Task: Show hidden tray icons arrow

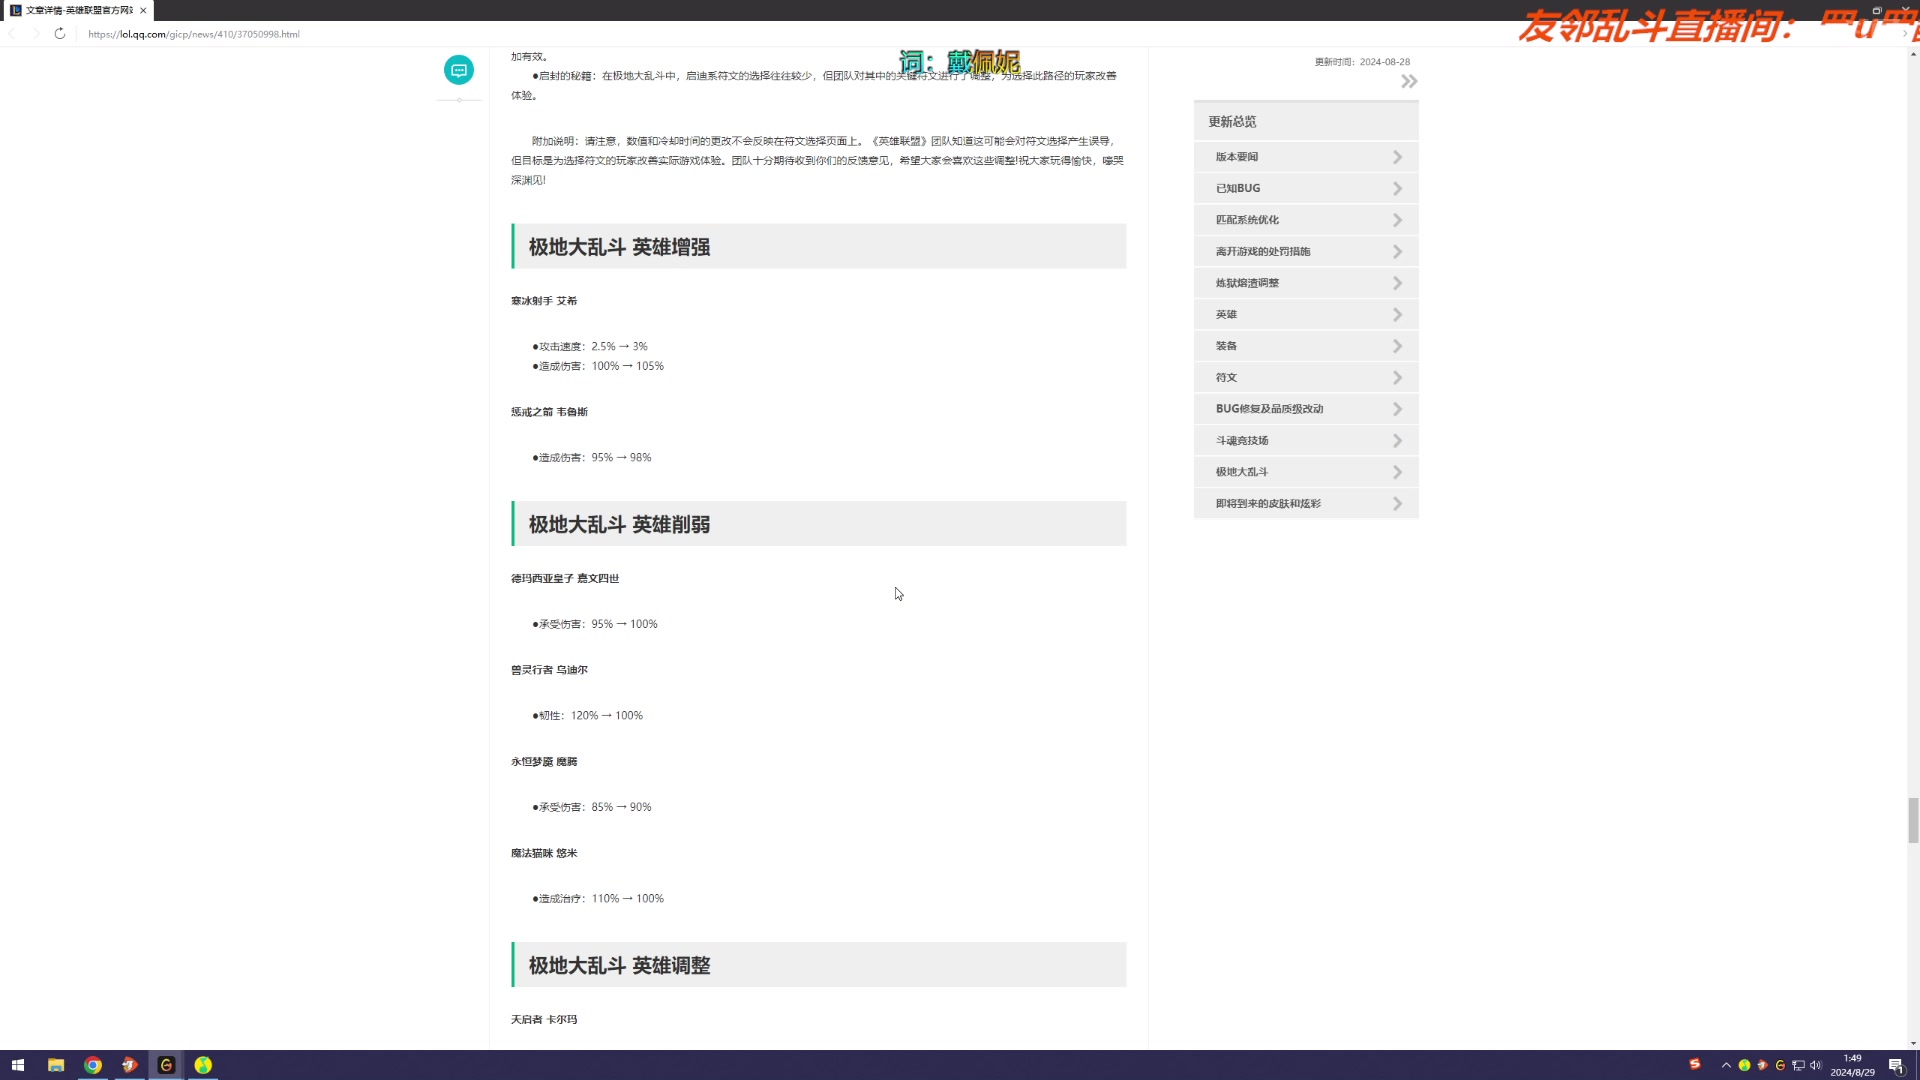Action: tap(1726, 1065)
